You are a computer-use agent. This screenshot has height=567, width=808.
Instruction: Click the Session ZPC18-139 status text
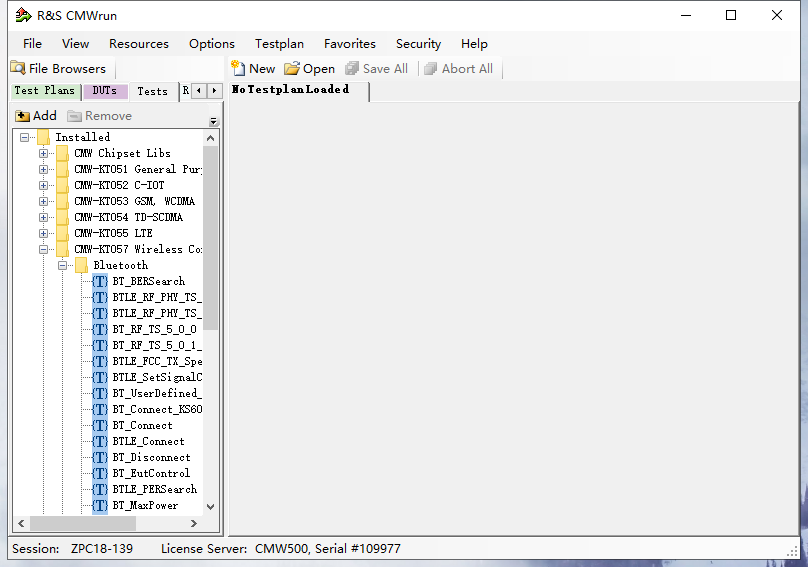tap(72, 549)
